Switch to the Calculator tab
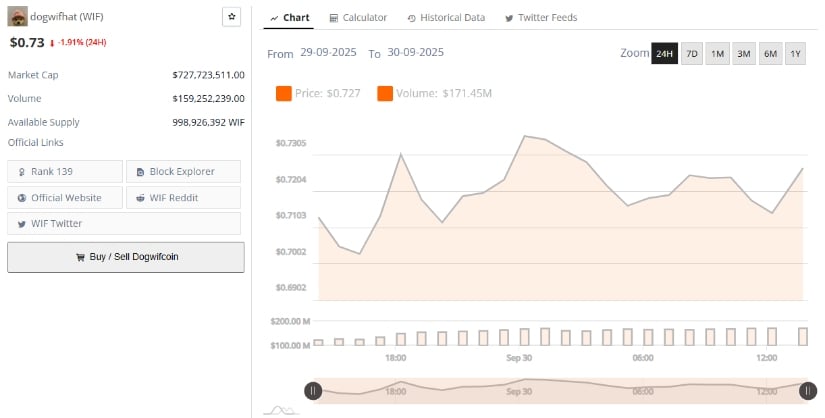This screenshot has width=825, height=418. (x=357, y=18)
